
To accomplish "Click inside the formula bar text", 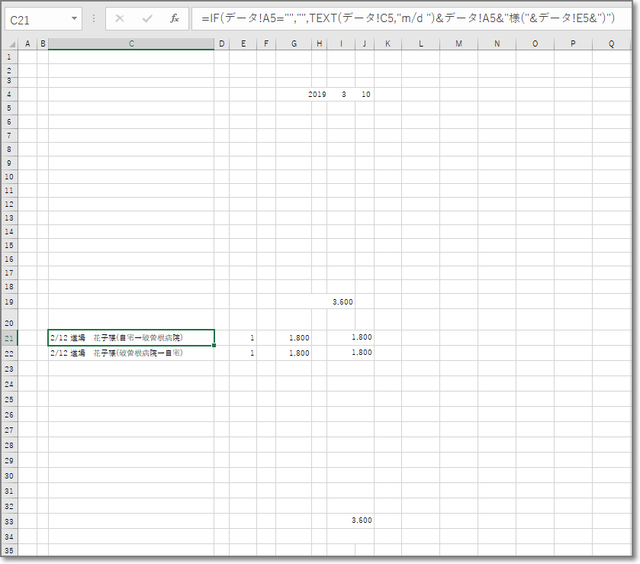I will [x=410, y=19].
